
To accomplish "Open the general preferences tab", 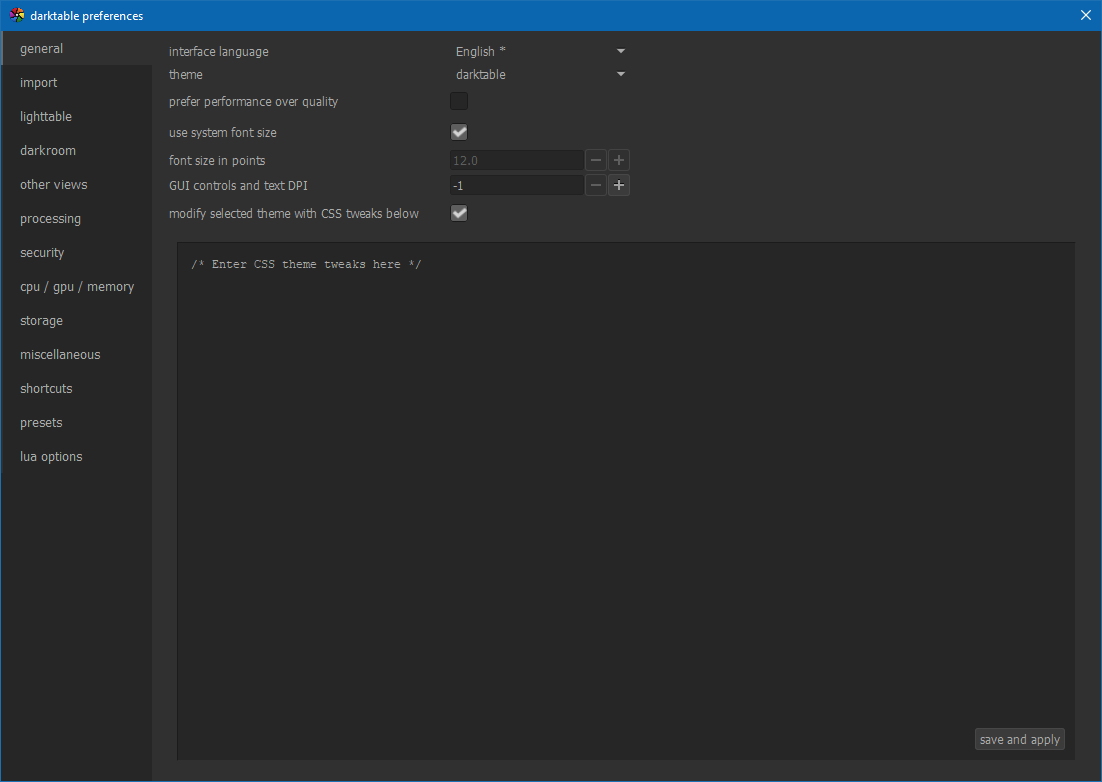I will coord(76,48).
